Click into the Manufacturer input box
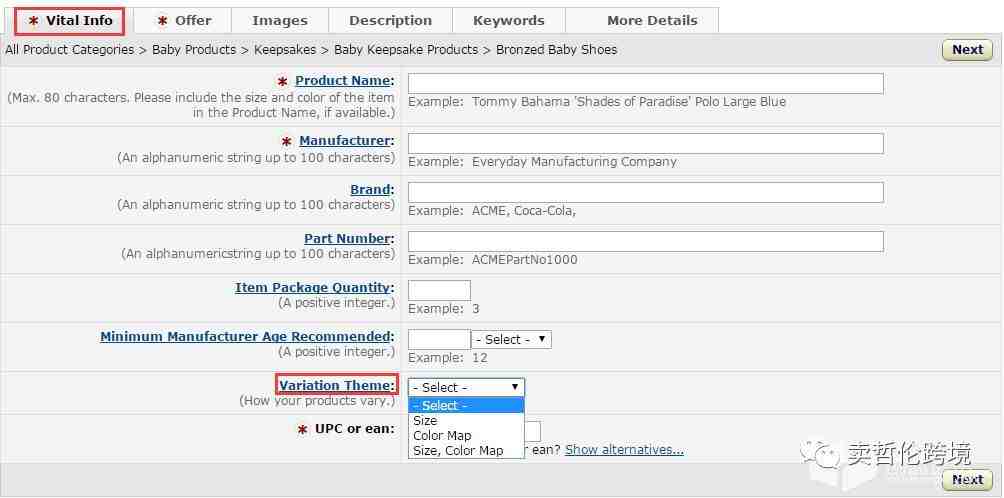The image size is (1004, 498). coord(645,144)
